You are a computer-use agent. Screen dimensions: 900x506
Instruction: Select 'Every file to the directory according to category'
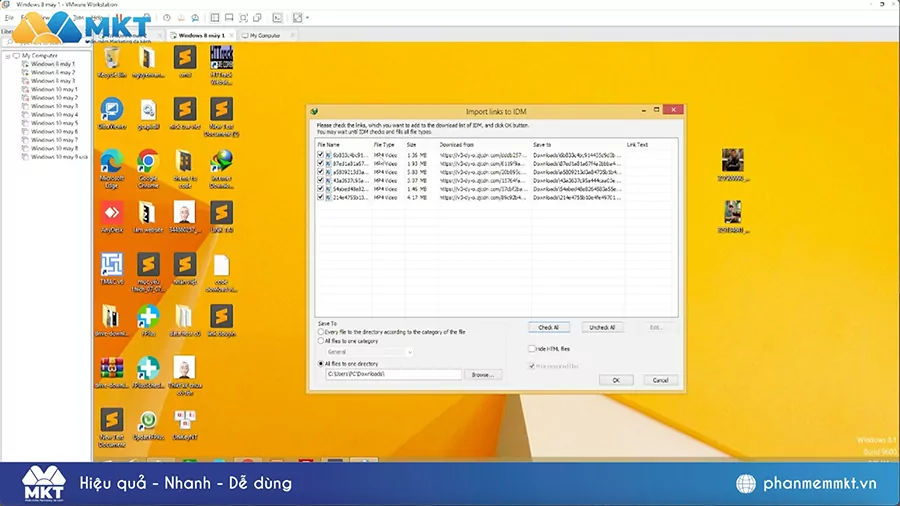coord(321,332)
